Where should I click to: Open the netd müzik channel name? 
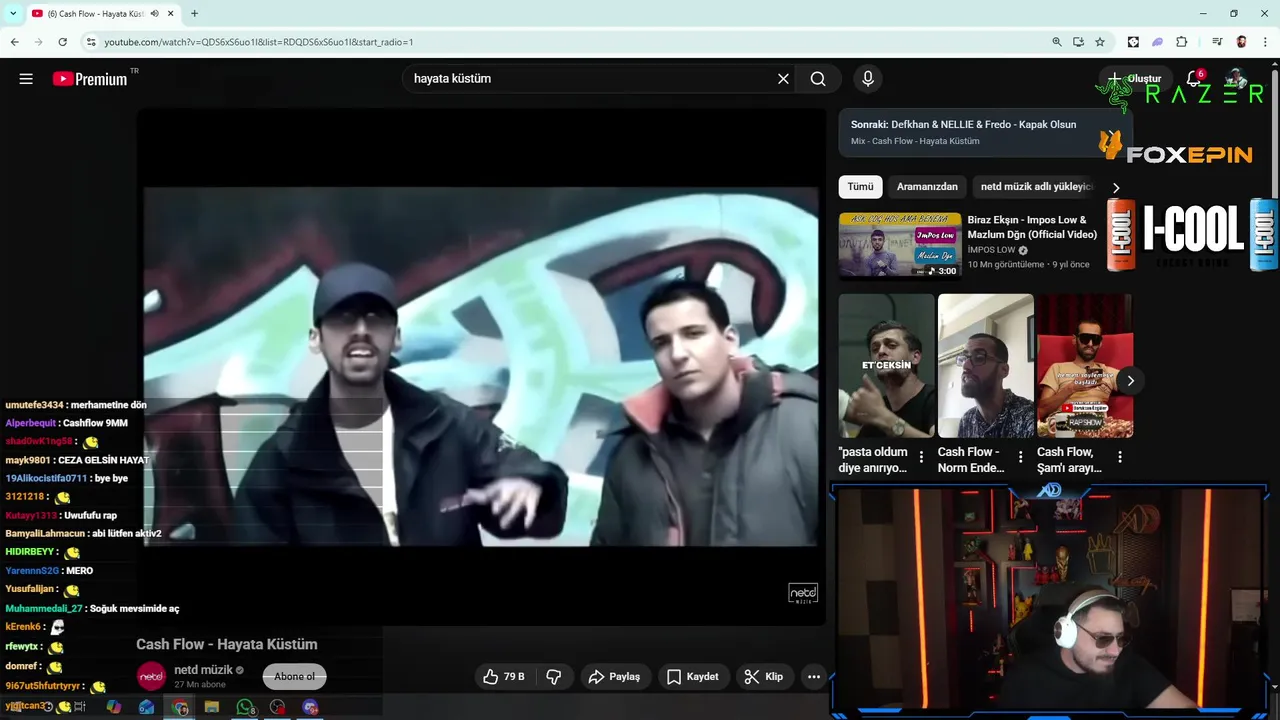pos(203,670)
